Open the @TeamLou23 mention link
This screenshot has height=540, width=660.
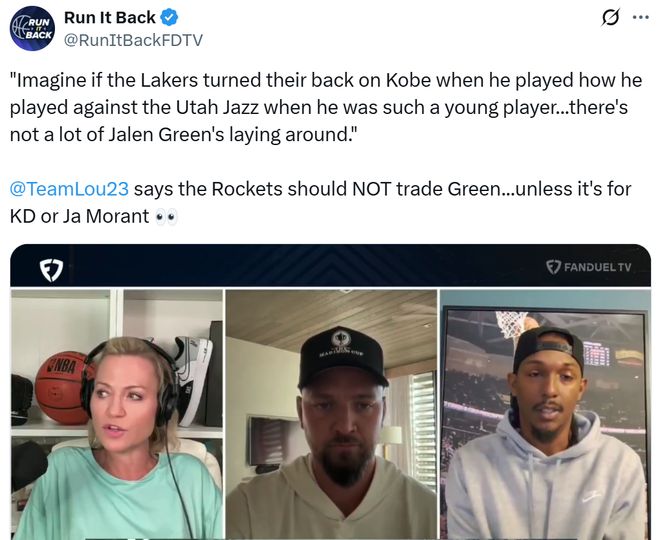pyautogui.click(x=69, y=189)
